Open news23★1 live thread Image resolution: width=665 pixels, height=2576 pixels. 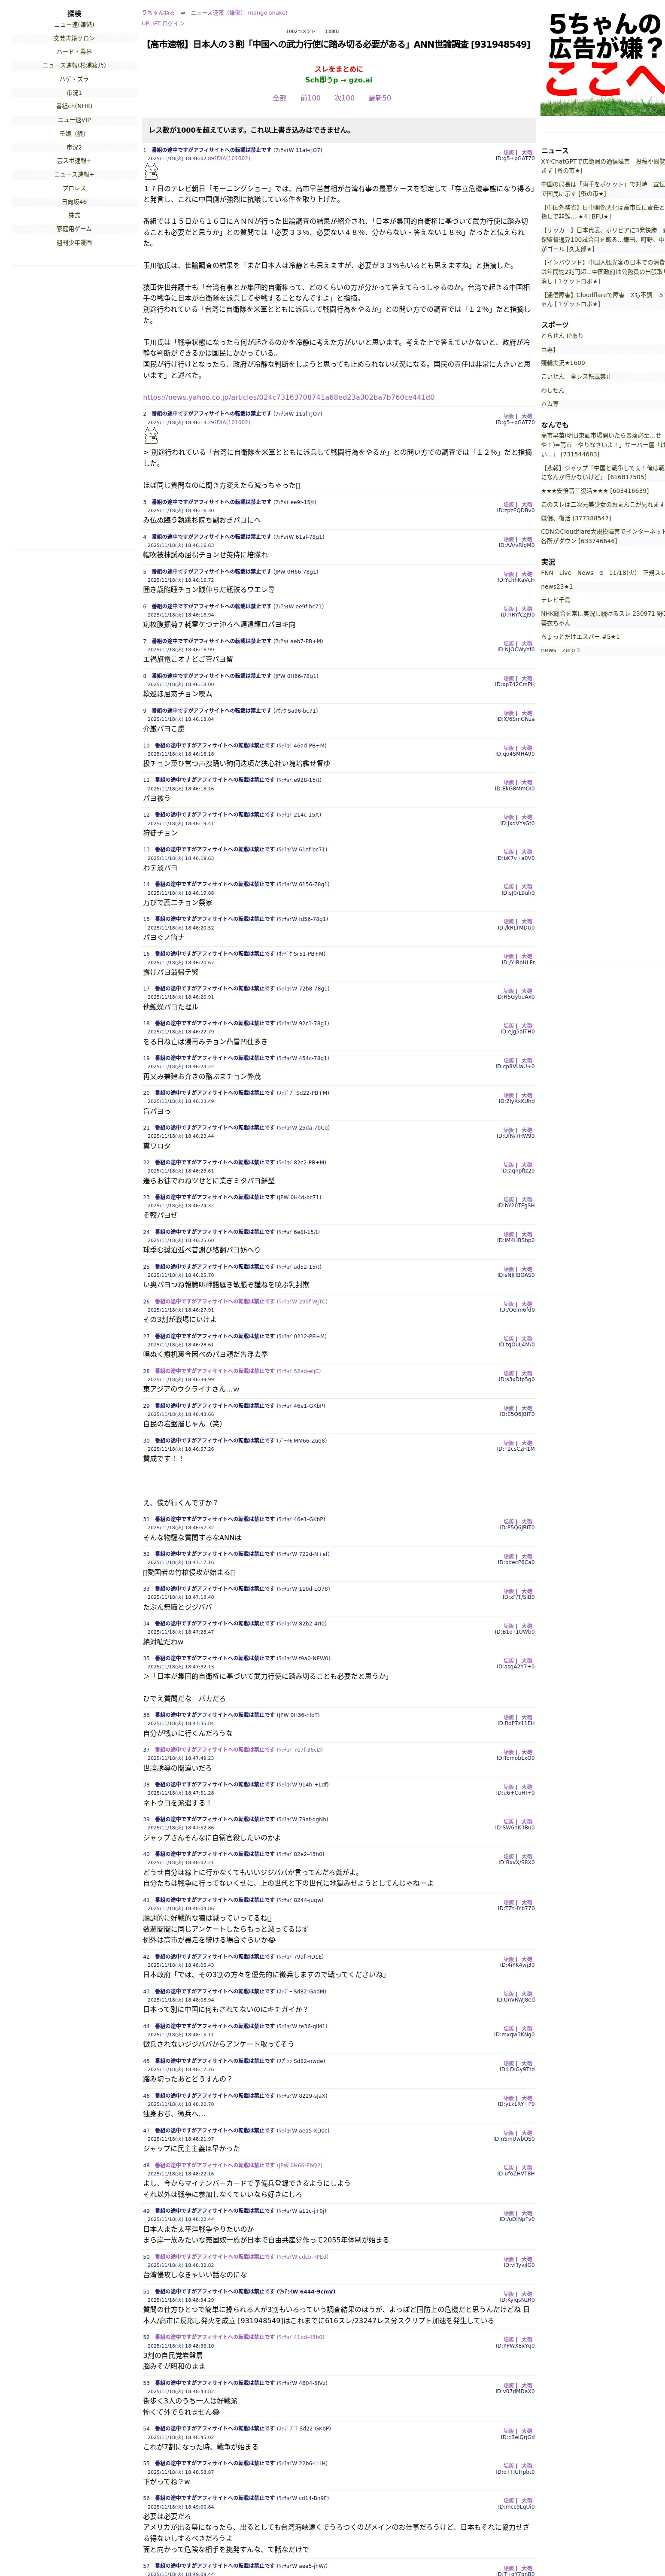[x=557, y=587]
